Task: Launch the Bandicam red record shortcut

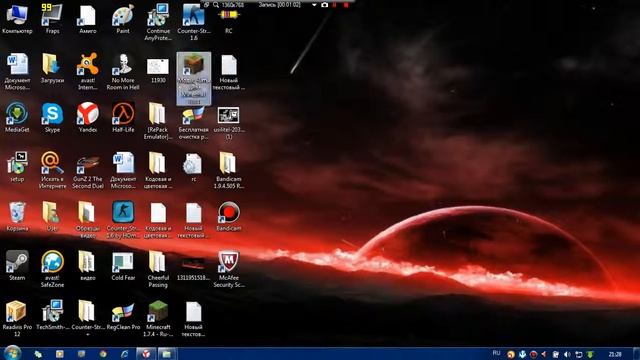Action: coord(229,216)
